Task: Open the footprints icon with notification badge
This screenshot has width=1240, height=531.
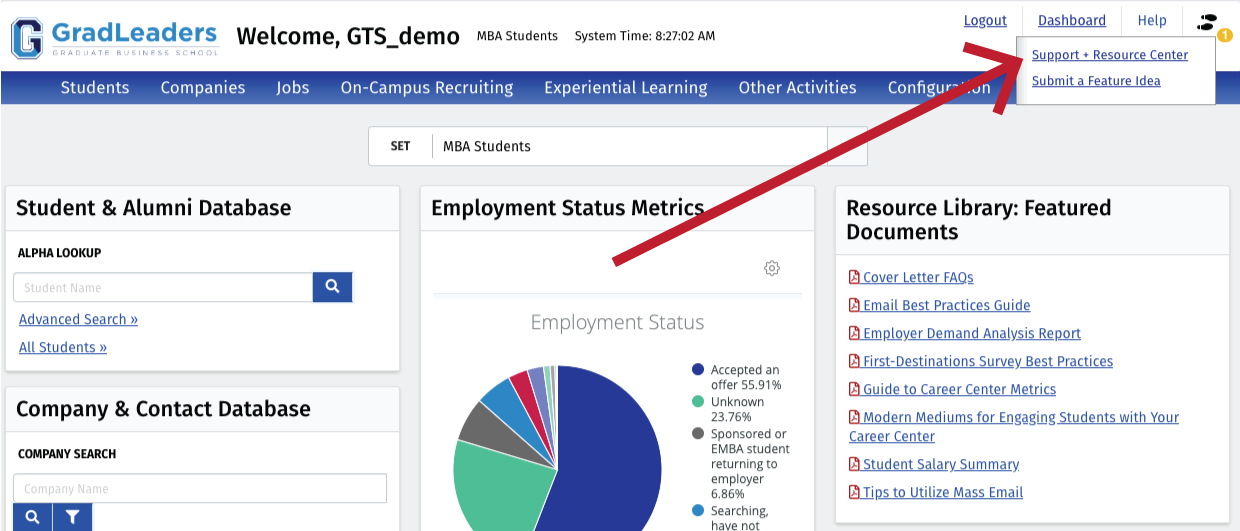Action: 1209,23
